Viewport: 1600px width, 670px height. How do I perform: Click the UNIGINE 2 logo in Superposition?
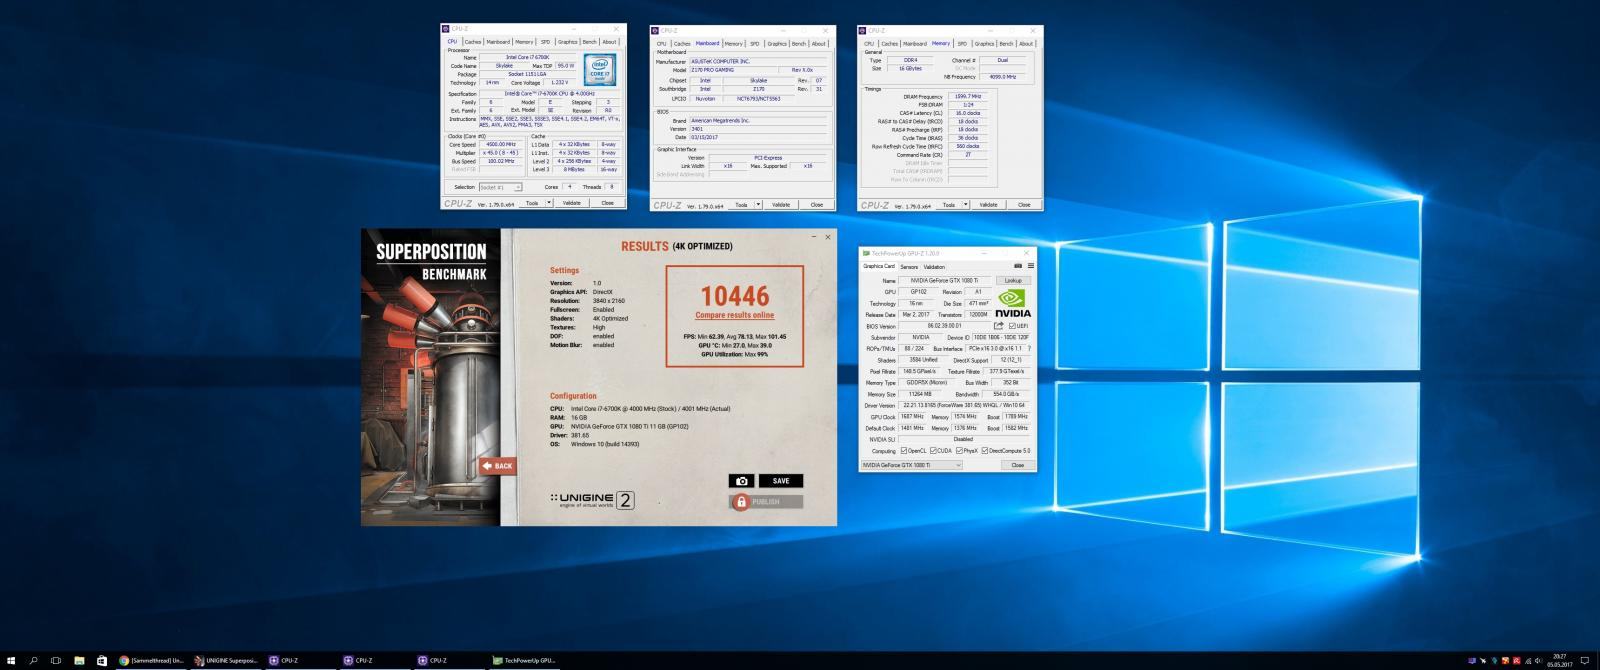[x=592, y=499]
